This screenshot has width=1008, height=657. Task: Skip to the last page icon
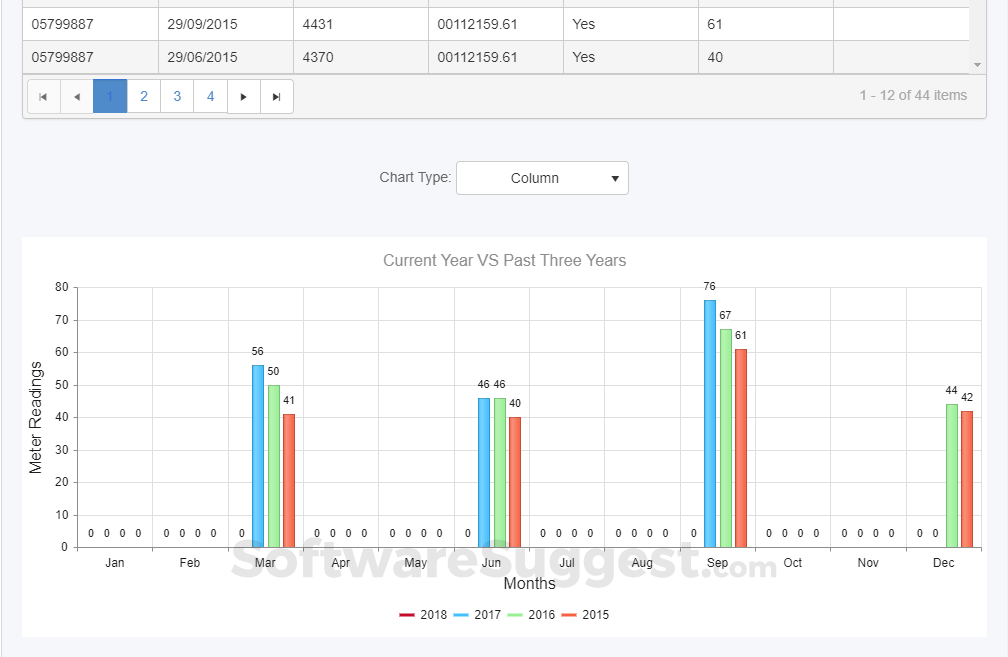coord(277,96)
